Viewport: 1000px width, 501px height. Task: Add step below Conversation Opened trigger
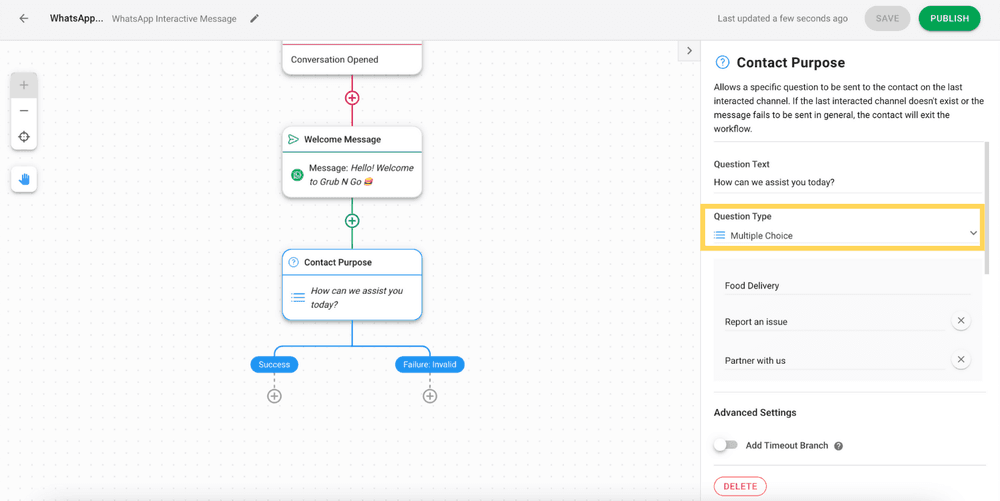tap(352, 98)
